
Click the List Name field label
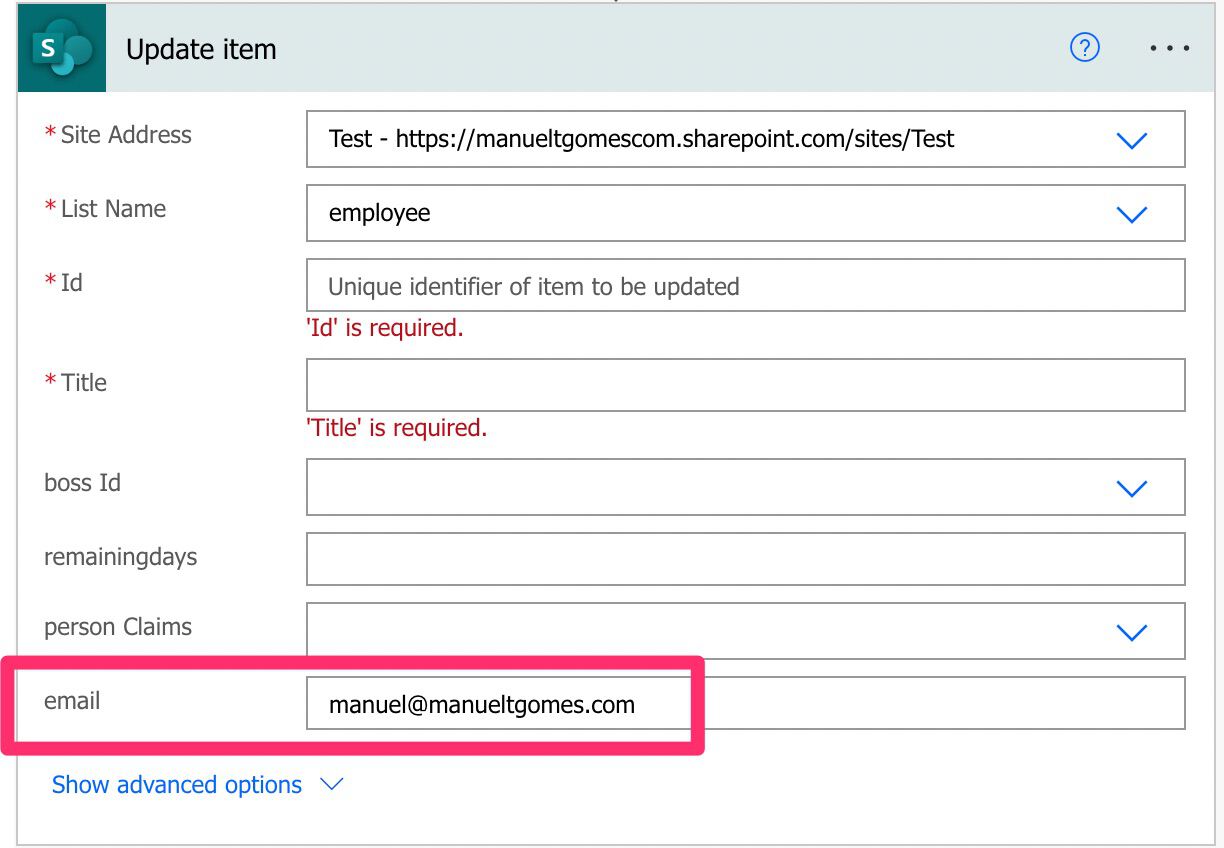113,209
